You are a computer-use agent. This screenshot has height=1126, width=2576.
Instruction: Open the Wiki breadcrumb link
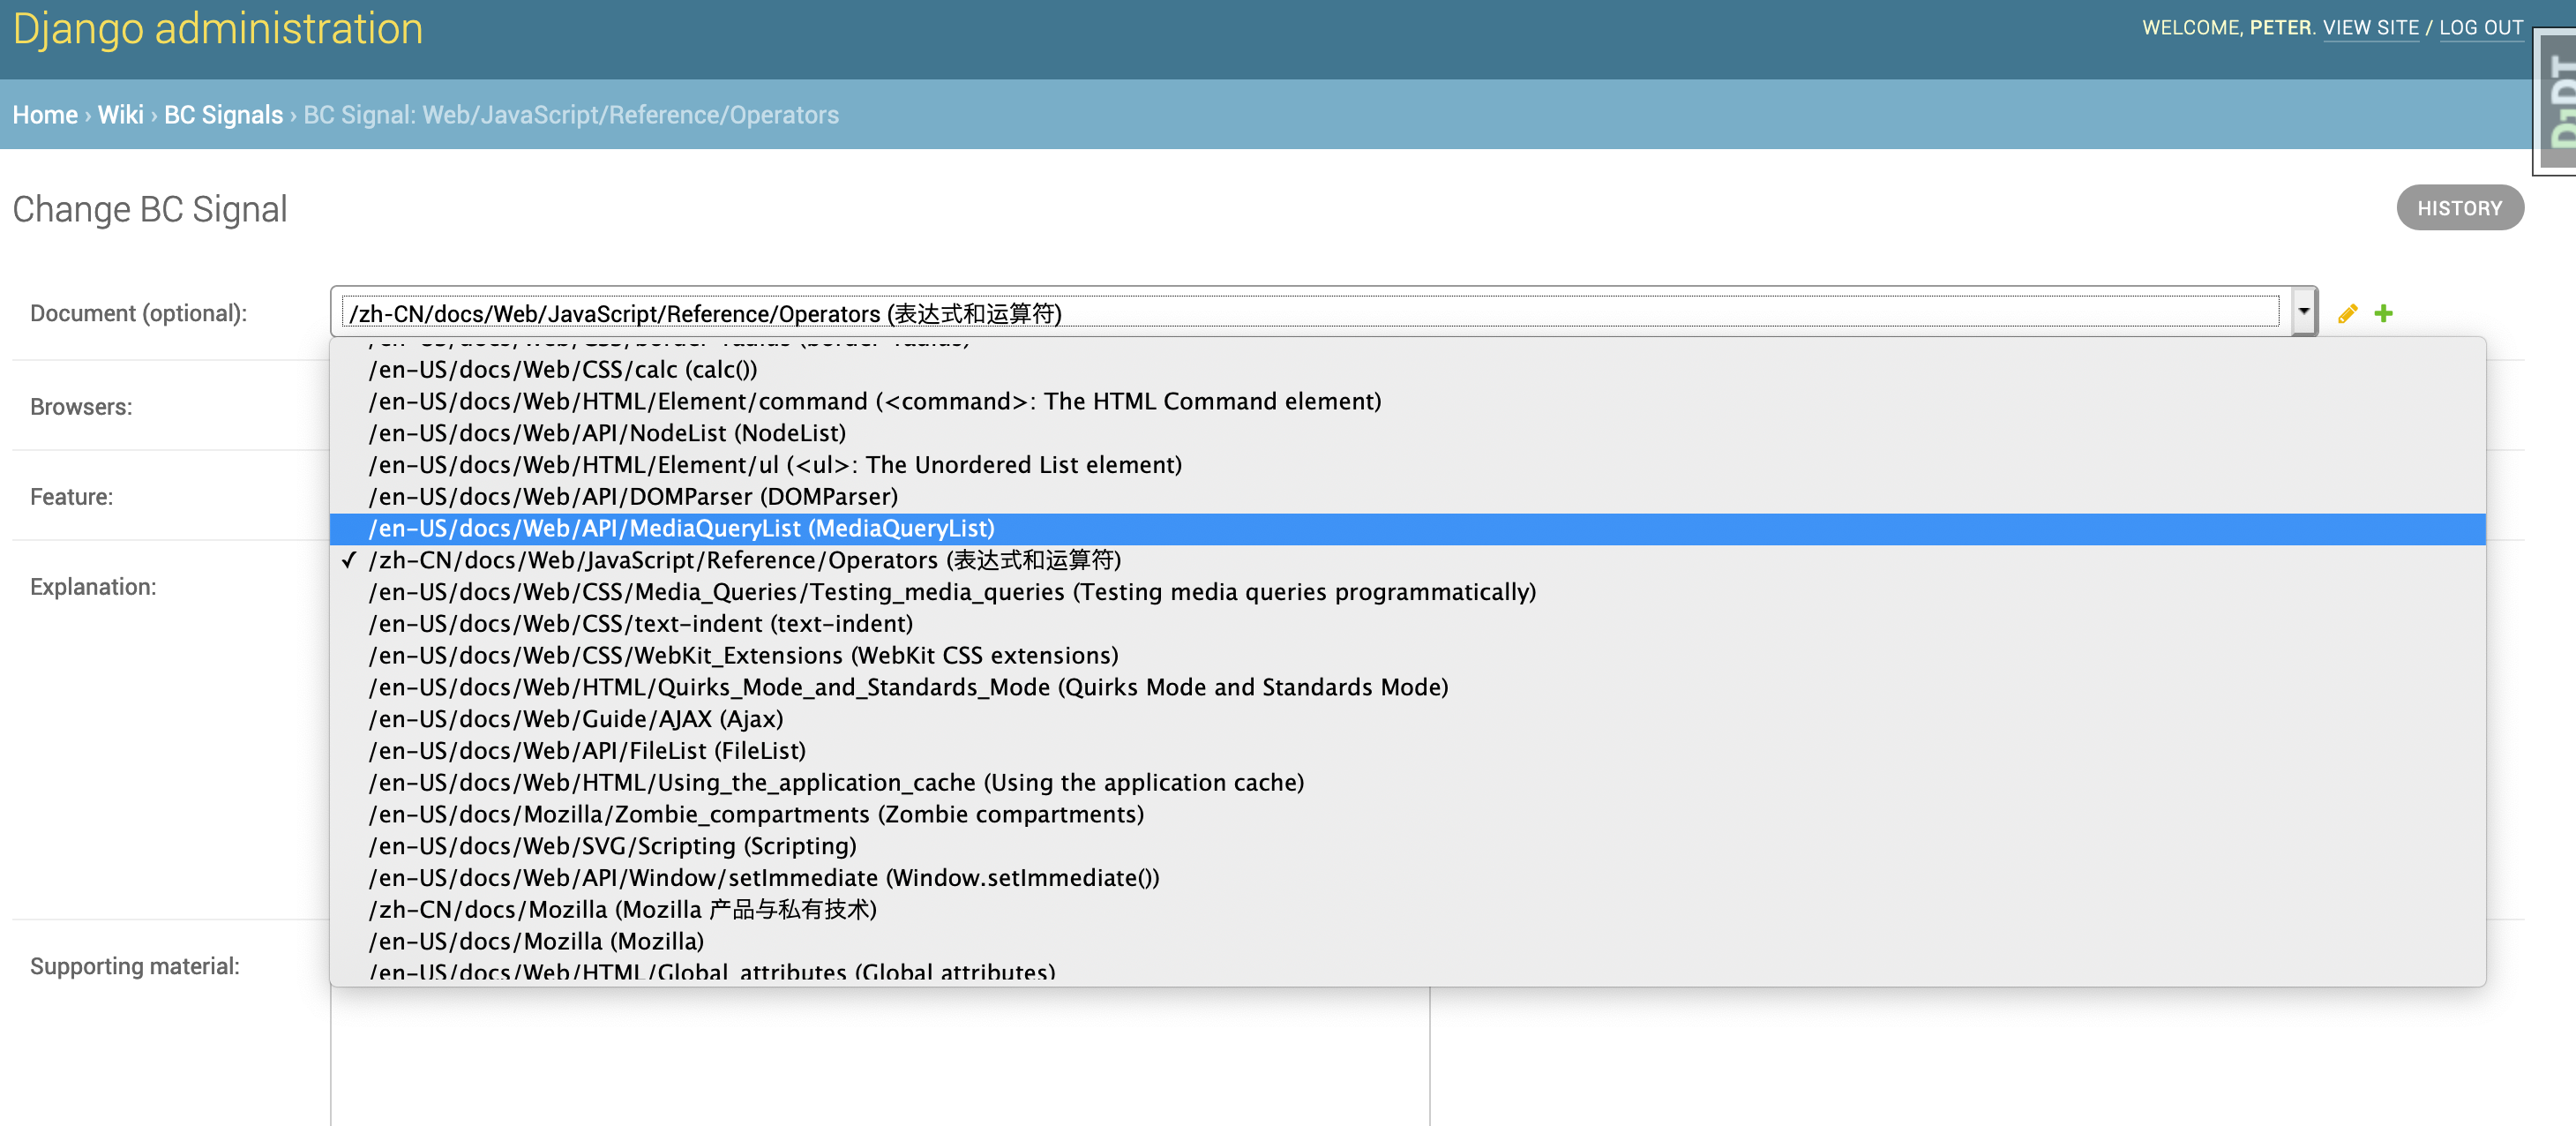121,115
